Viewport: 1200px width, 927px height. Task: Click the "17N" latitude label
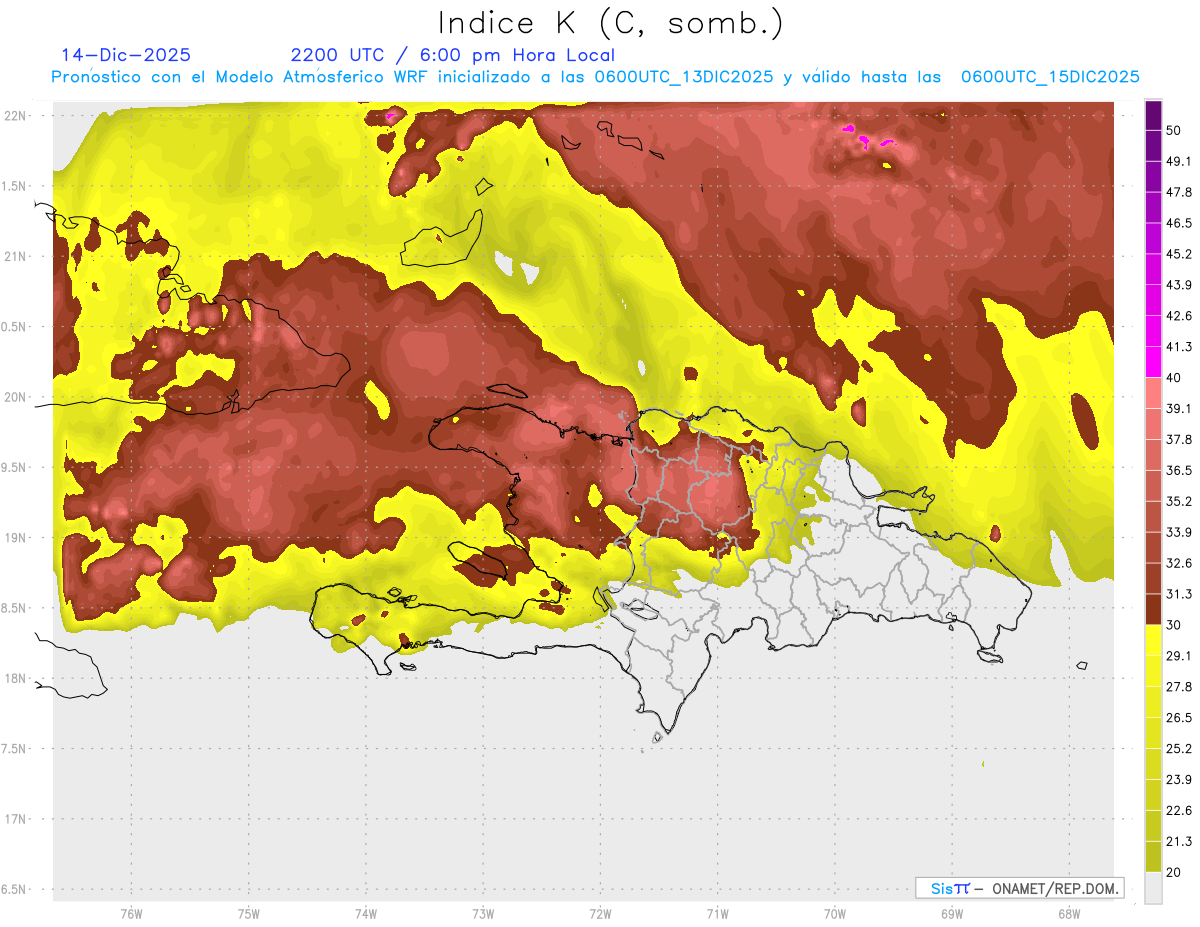16,819
